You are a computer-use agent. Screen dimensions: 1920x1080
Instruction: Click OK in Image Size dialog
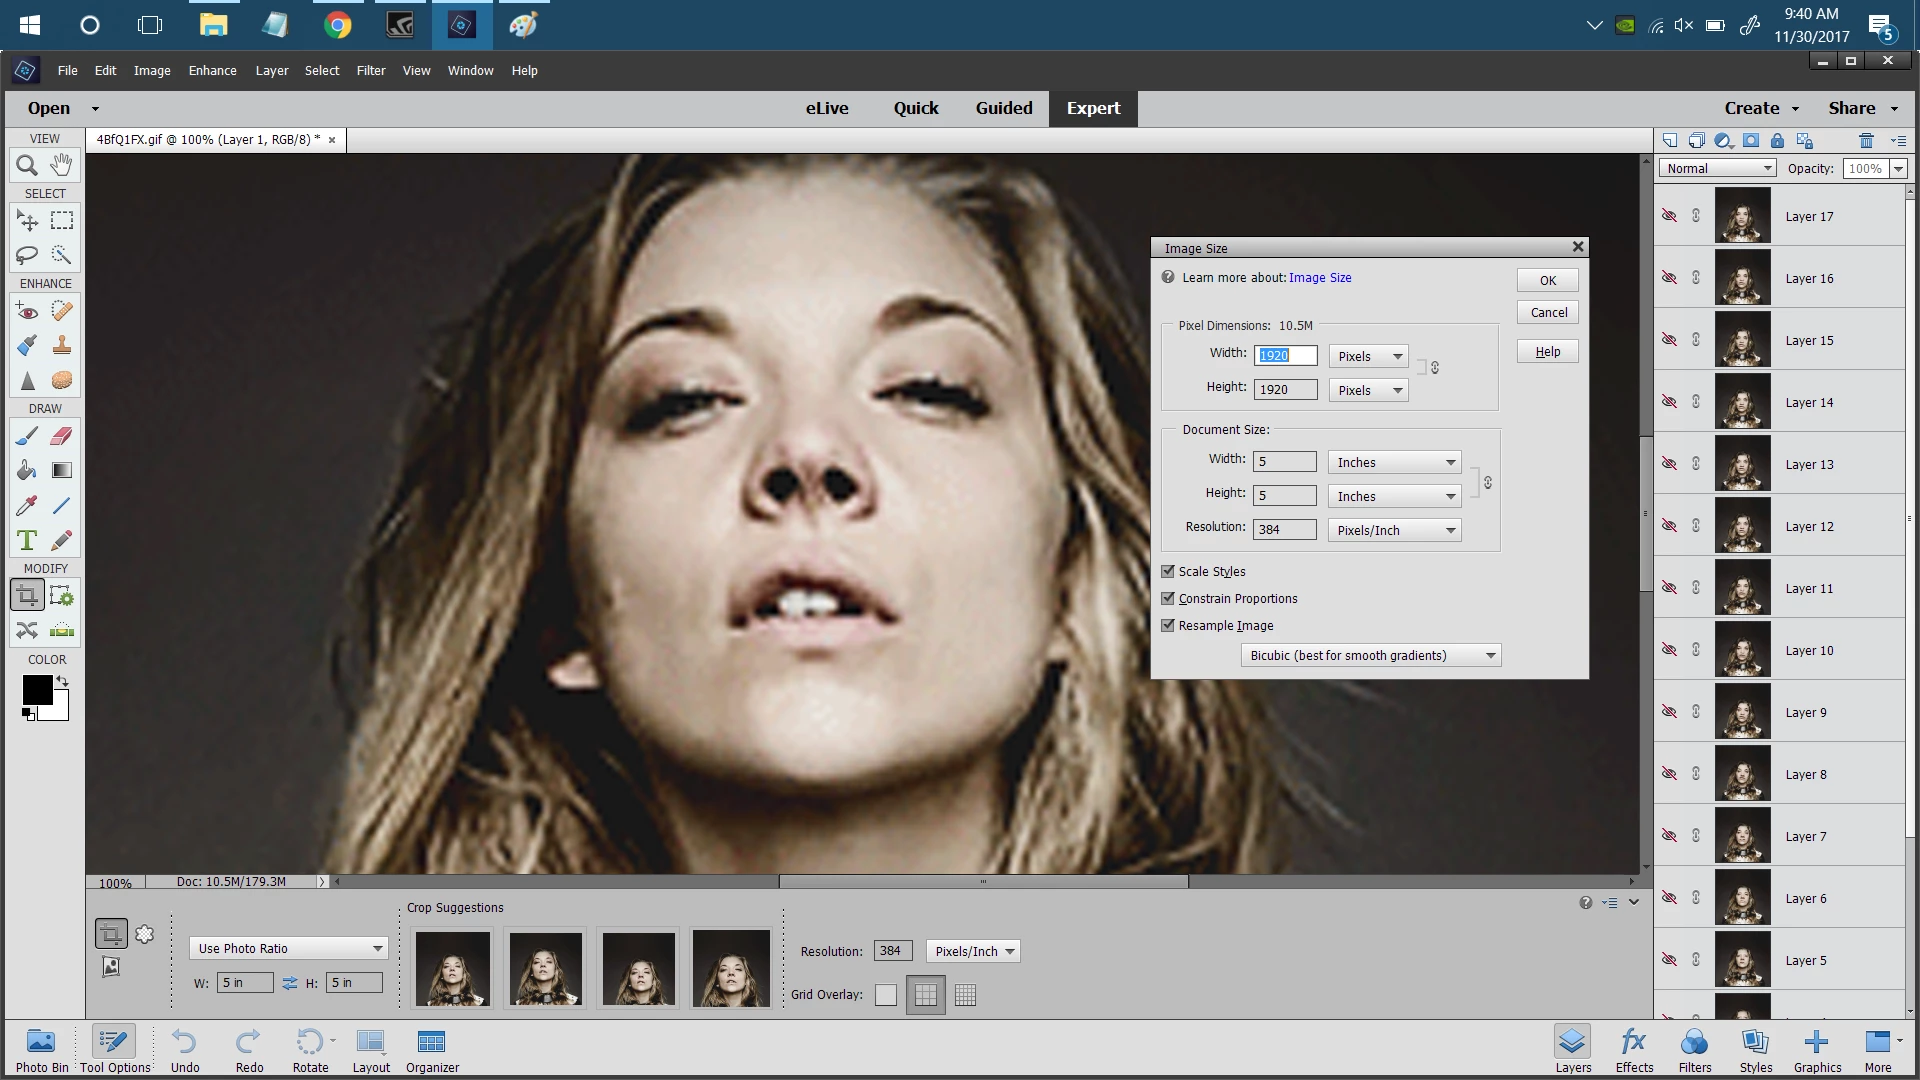(1547, 280)
